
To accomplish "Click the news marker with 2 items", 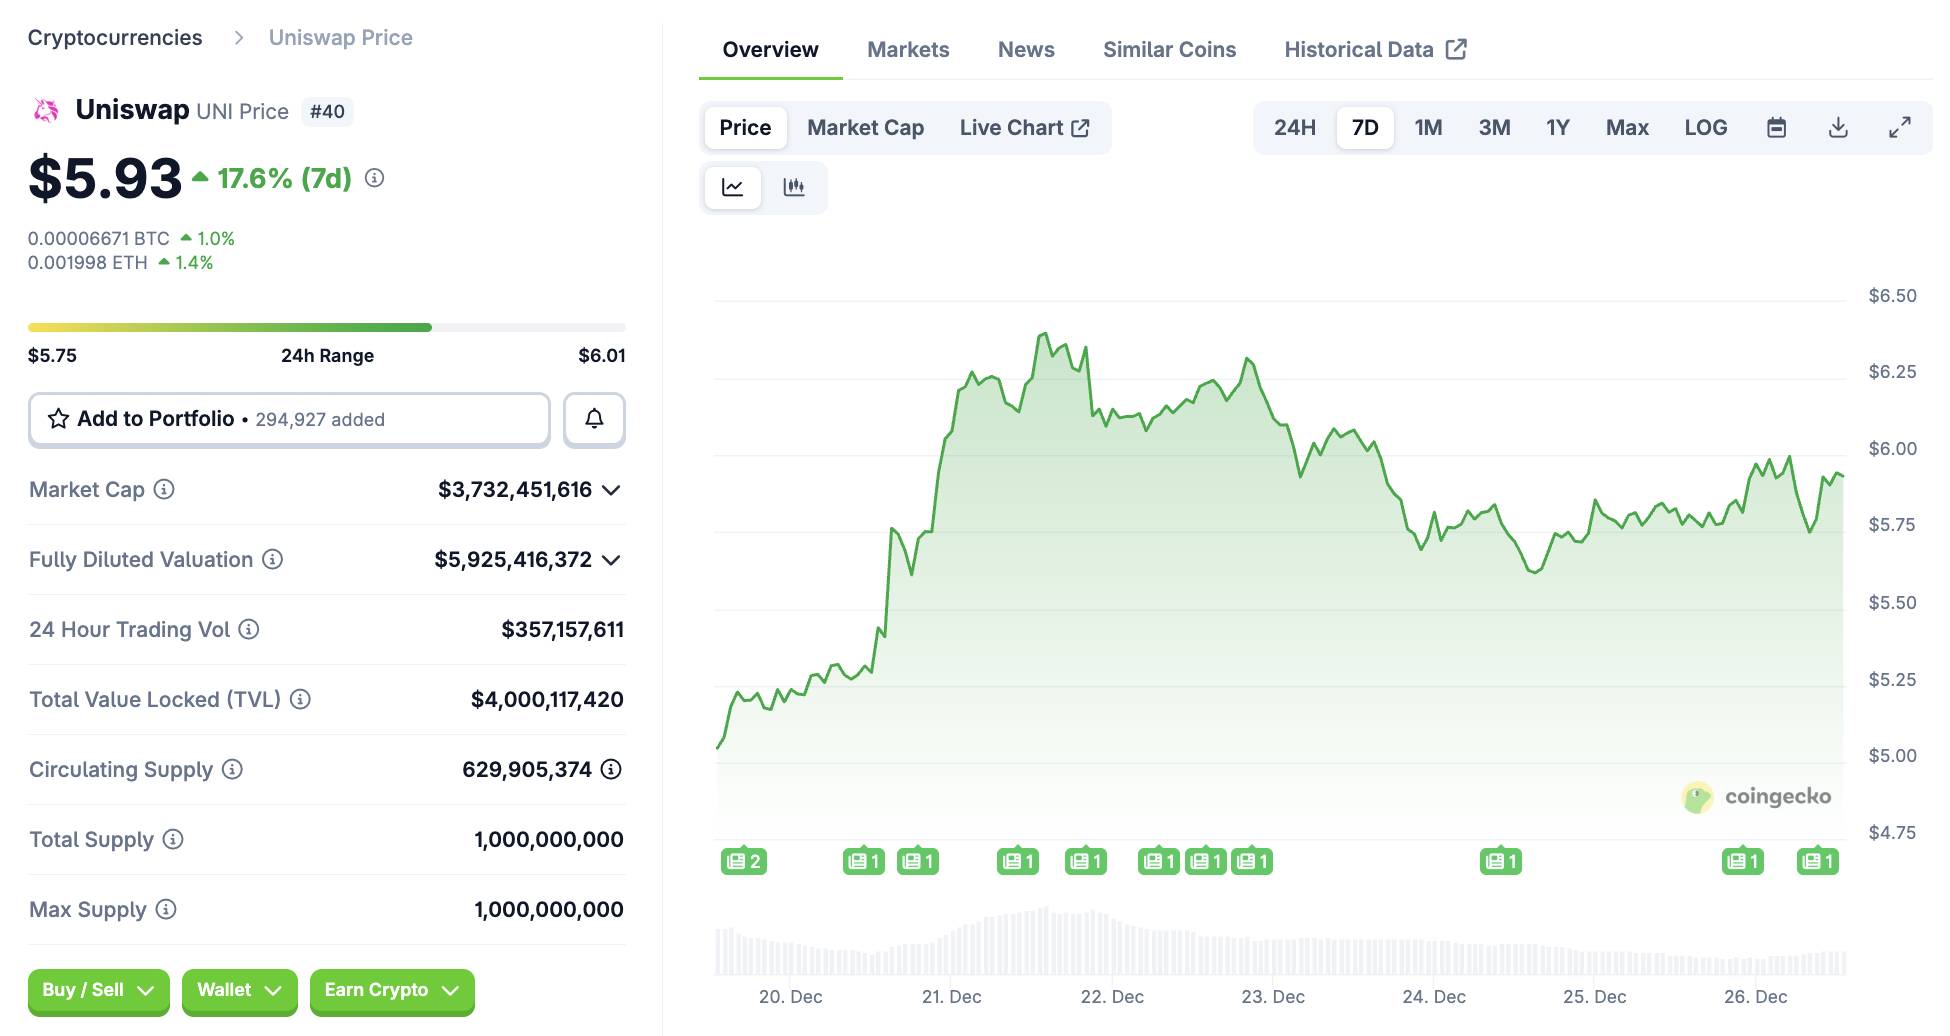I will [x=743, y=861].
